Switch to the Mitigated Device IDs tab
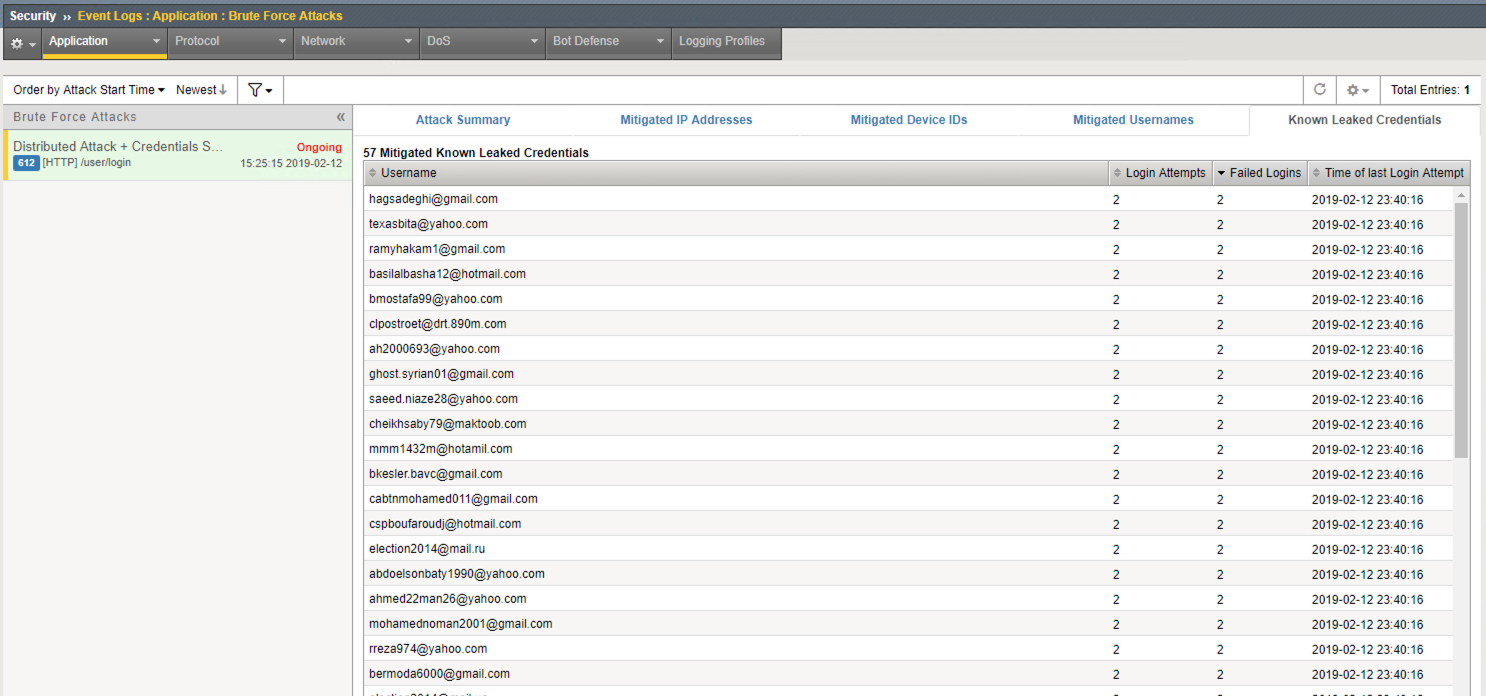 (x=909, y=120)
